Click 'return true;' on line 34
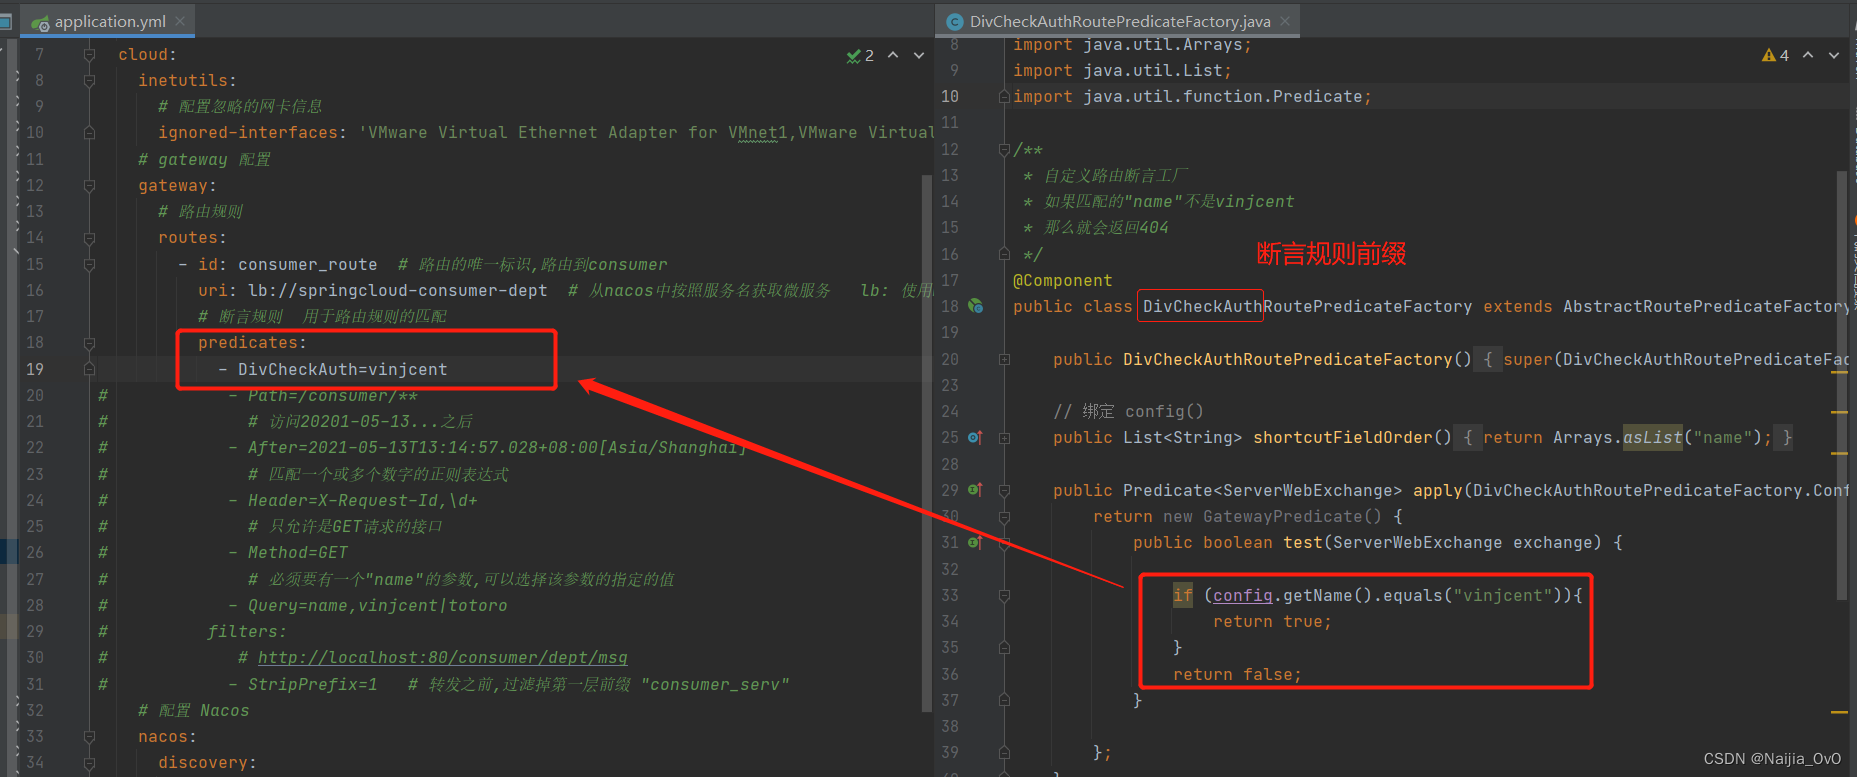Viewport: 1857px width, 777px height. click(1272, 621)
